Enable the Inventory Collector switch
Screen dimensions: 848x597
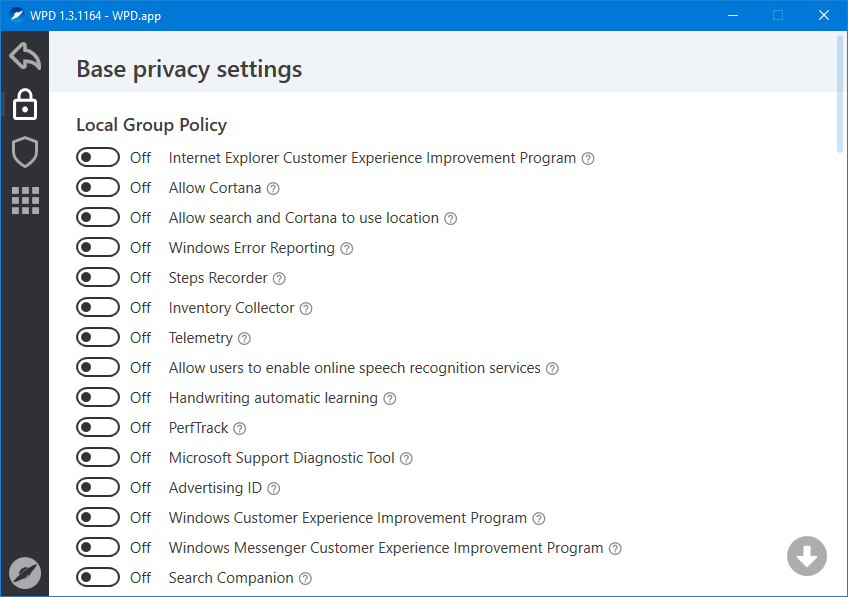98,308
